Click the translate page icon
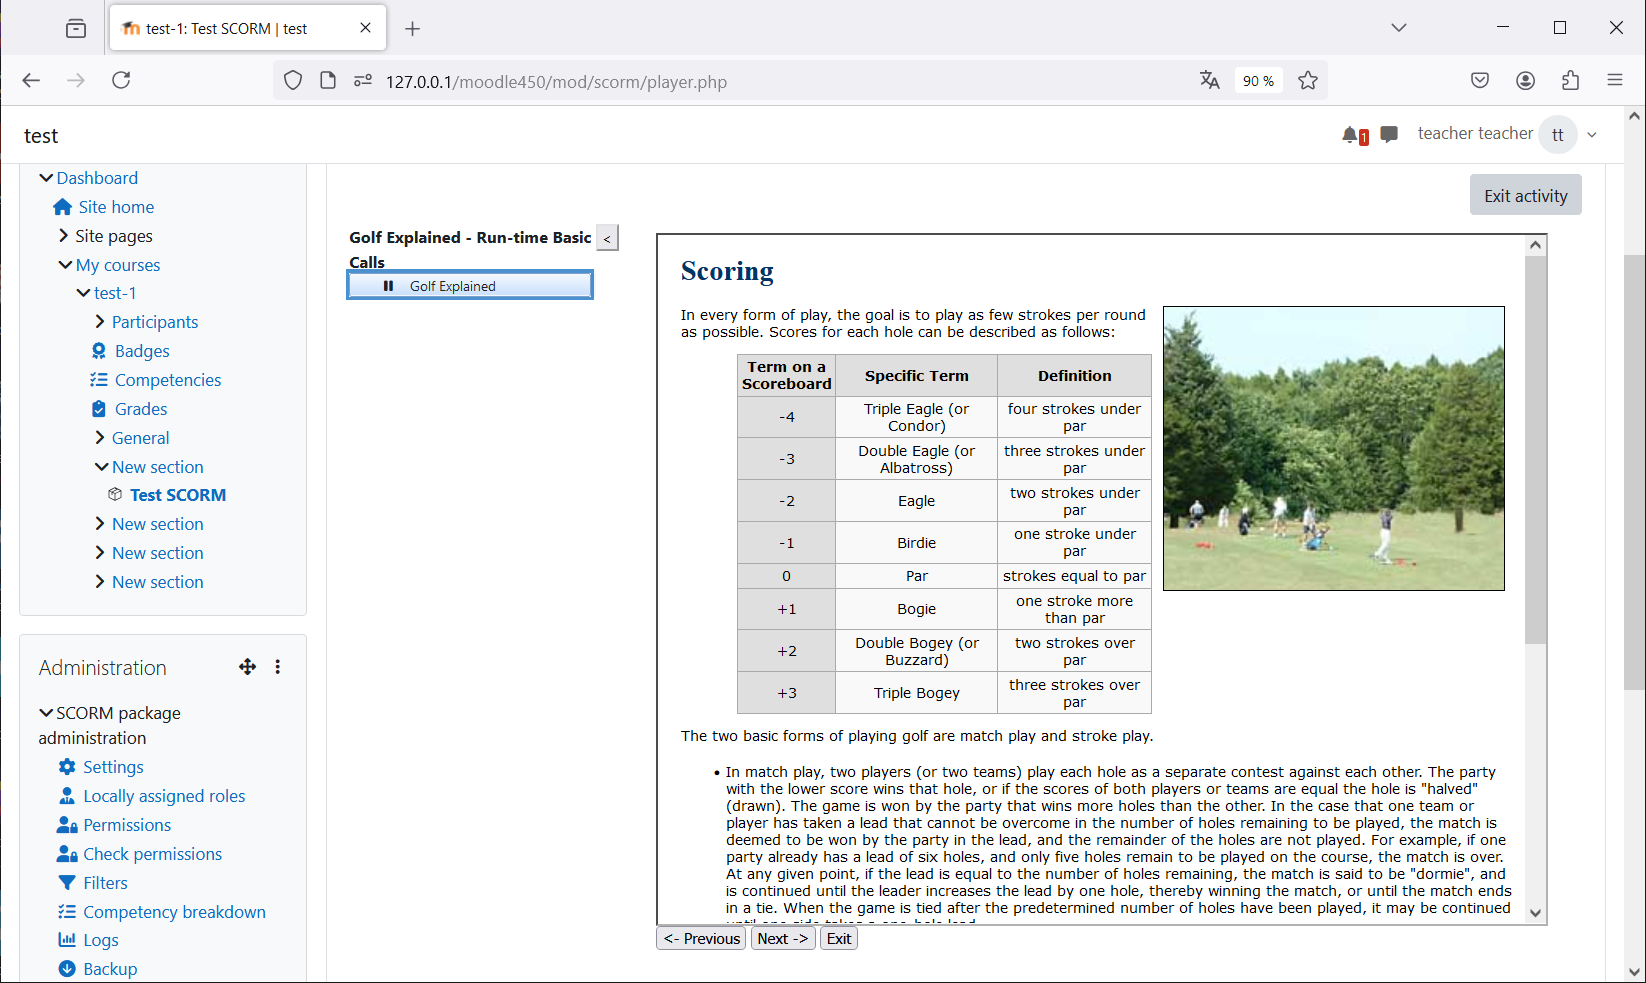The height and width of the screenshot is (983, 1646). point(1210,81)
